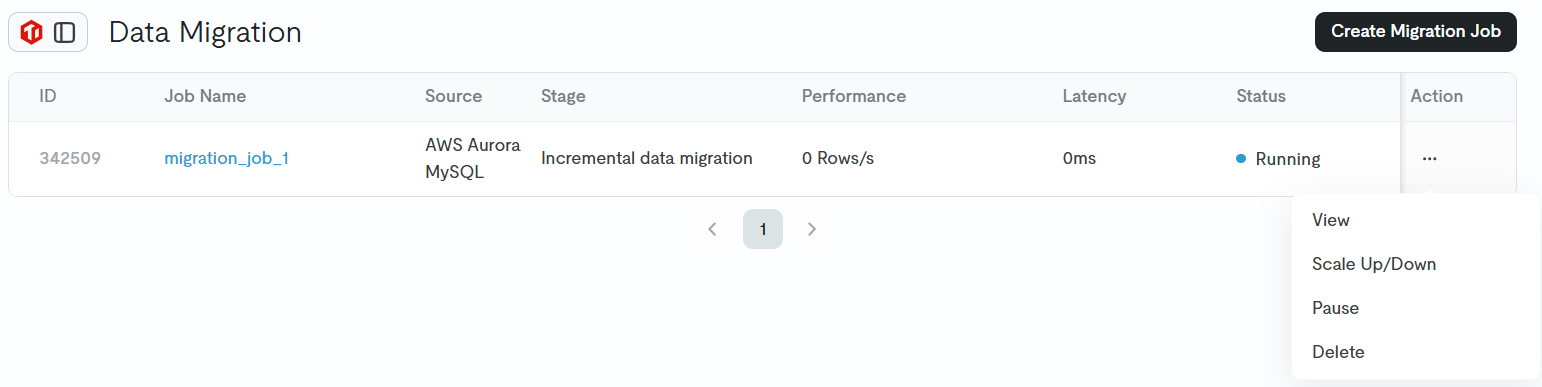1542x387 pixels.
Task: Toggle the sidebar panel icon
Action: click(65, 32)
